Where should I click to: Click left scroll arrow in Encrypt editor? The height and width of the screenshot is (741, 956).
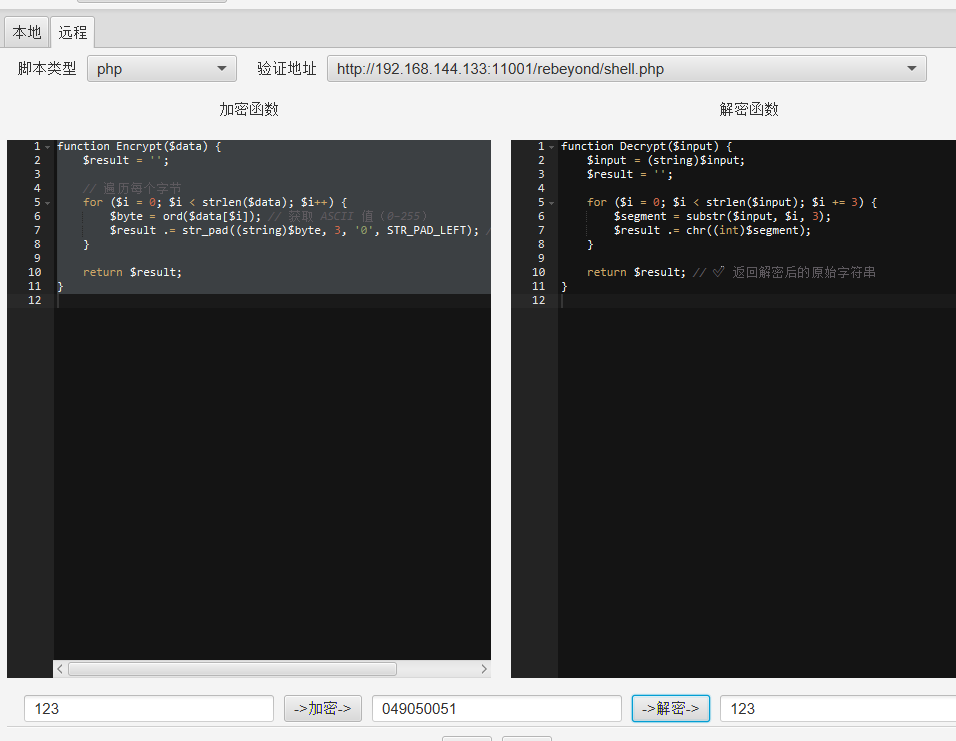(61, 669)
